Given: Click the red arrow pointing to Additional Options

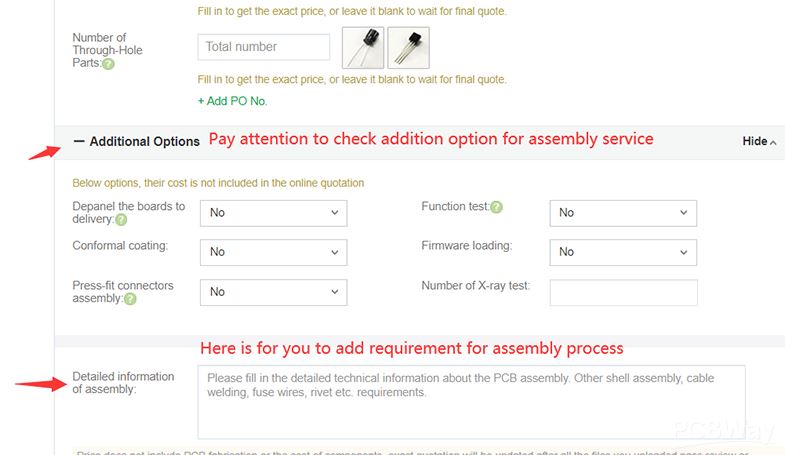Looking at the screenshot, I should [42, 152].
